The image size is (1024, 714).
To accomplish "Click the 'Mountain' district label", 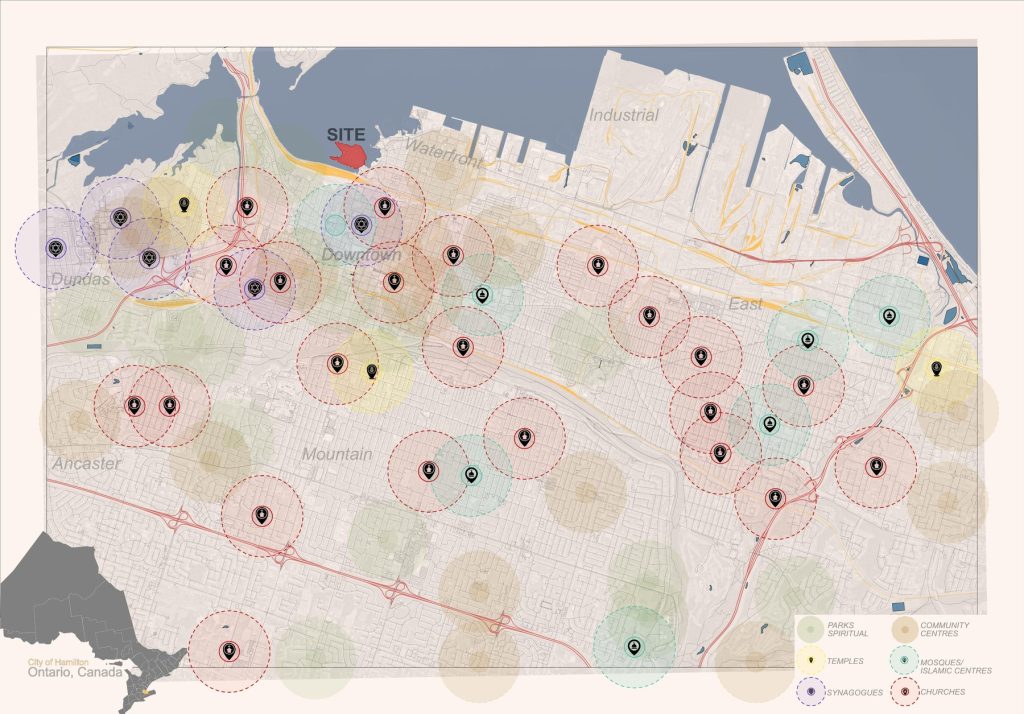I will pos(337,454).
